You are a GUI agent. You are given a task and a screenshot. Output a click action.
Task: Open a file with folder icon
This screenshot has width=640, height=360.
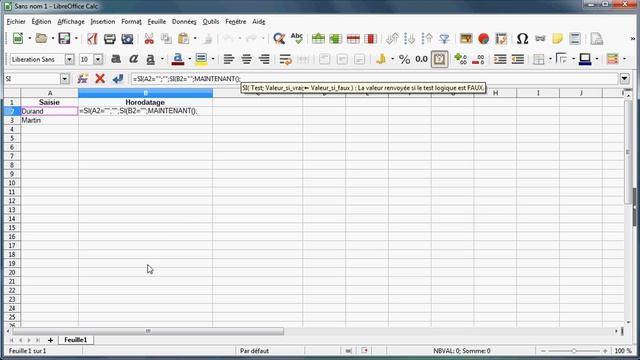[41, 38]
